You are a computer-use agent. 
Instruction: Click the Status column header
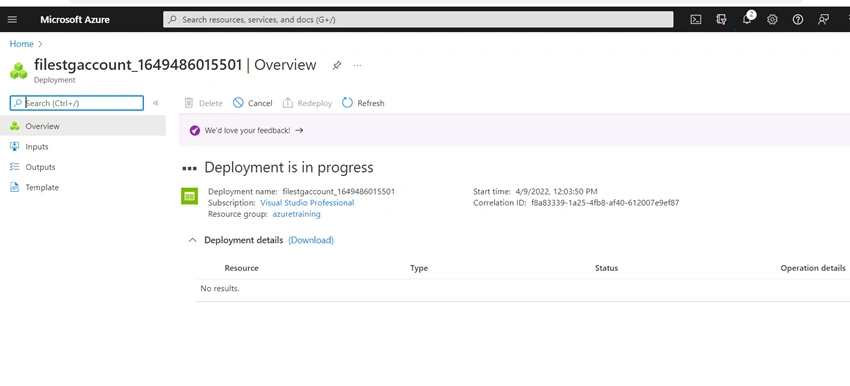point(606,268)
